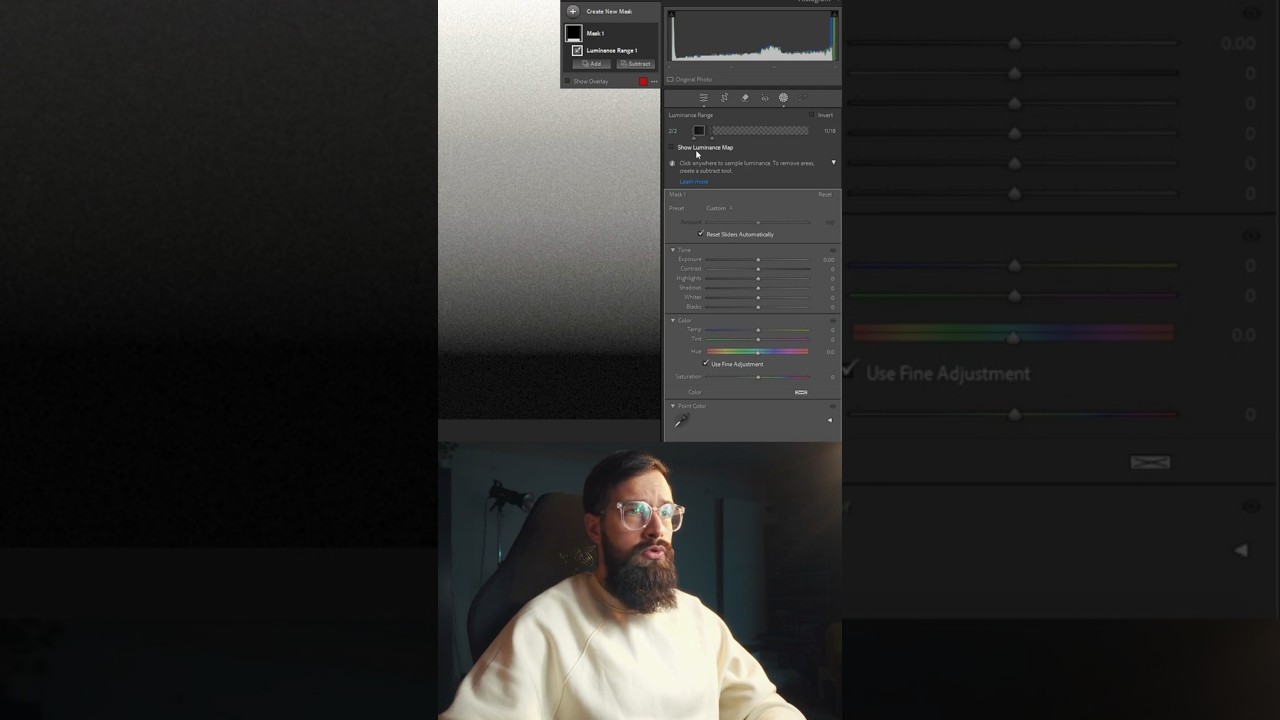Collapse the Point Color section
The height and width of the screenshot is (720, 1280).
pyautogui.click(x=673, y=406)
